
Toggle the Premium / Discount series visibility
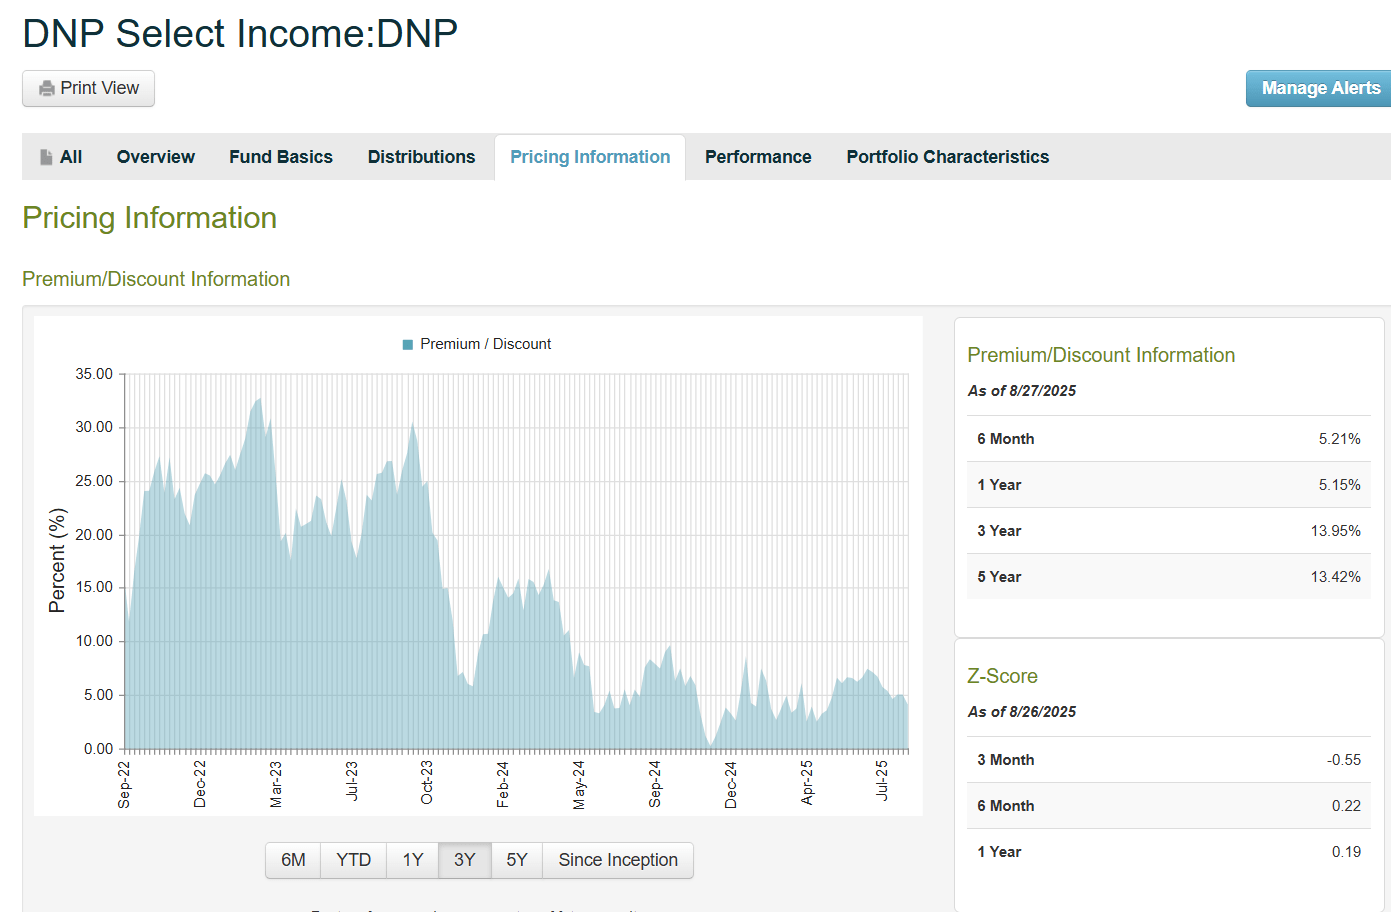click(476, 343)
